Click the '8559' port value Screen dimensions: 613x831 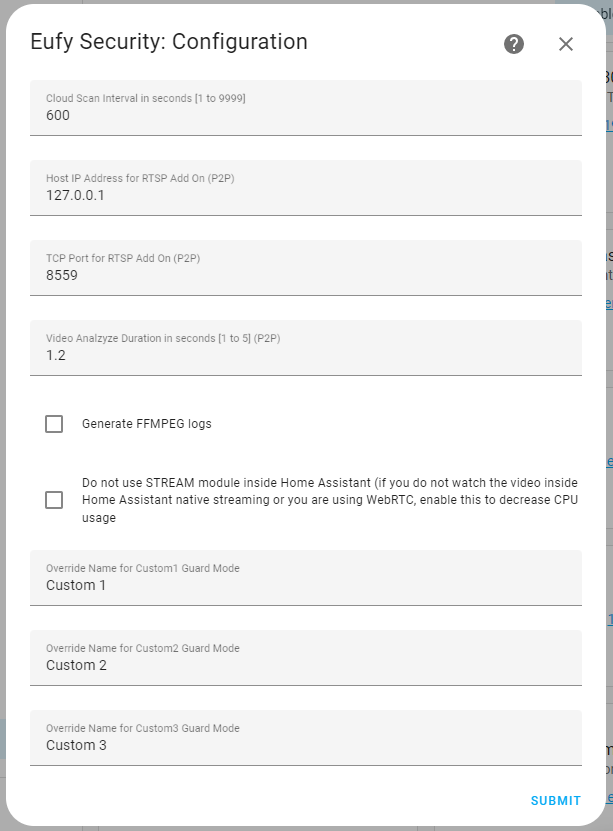62,275
